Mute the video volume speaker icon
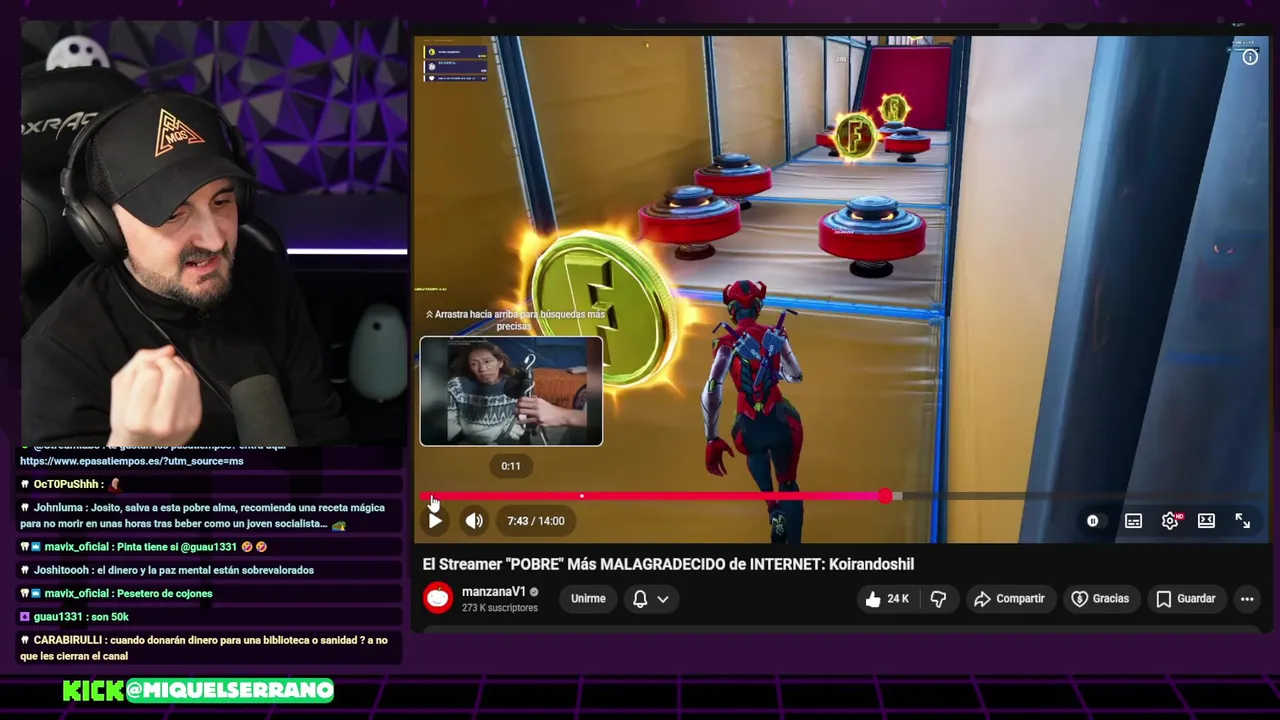The width and height of the screenshot is (1280, 720). tap(474, 521)
